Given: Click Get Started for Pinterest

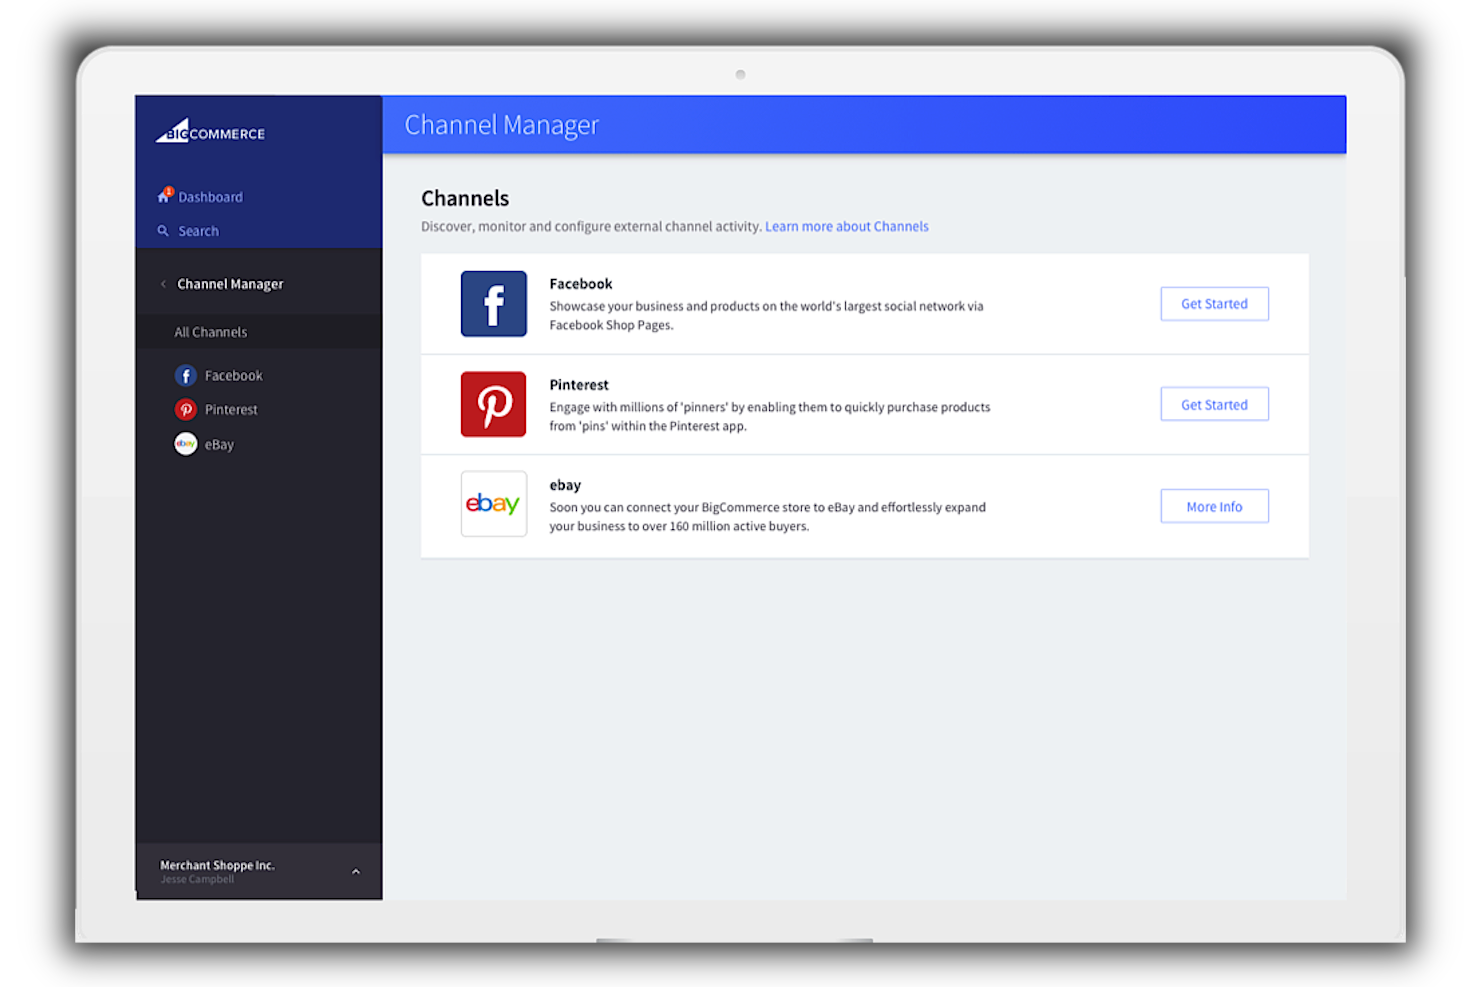Looking at the screenshot, I should point(1214,404).
